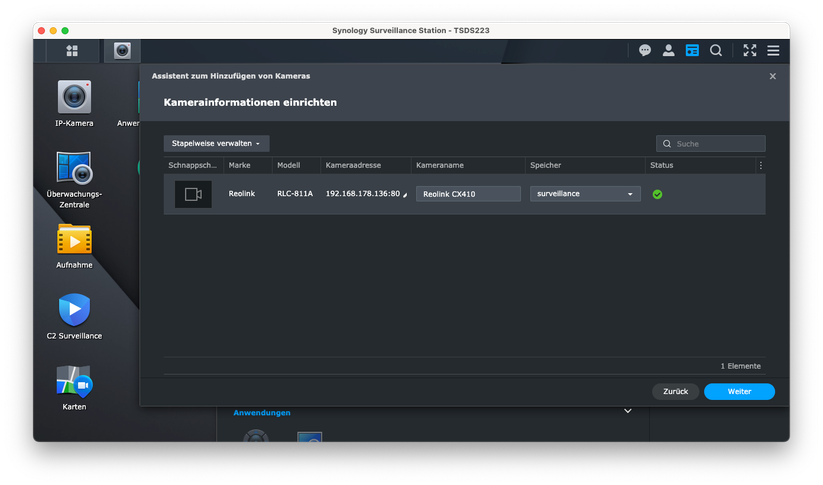Click the Anwendungen heading link
823x485 pixels.
[262, 413]
